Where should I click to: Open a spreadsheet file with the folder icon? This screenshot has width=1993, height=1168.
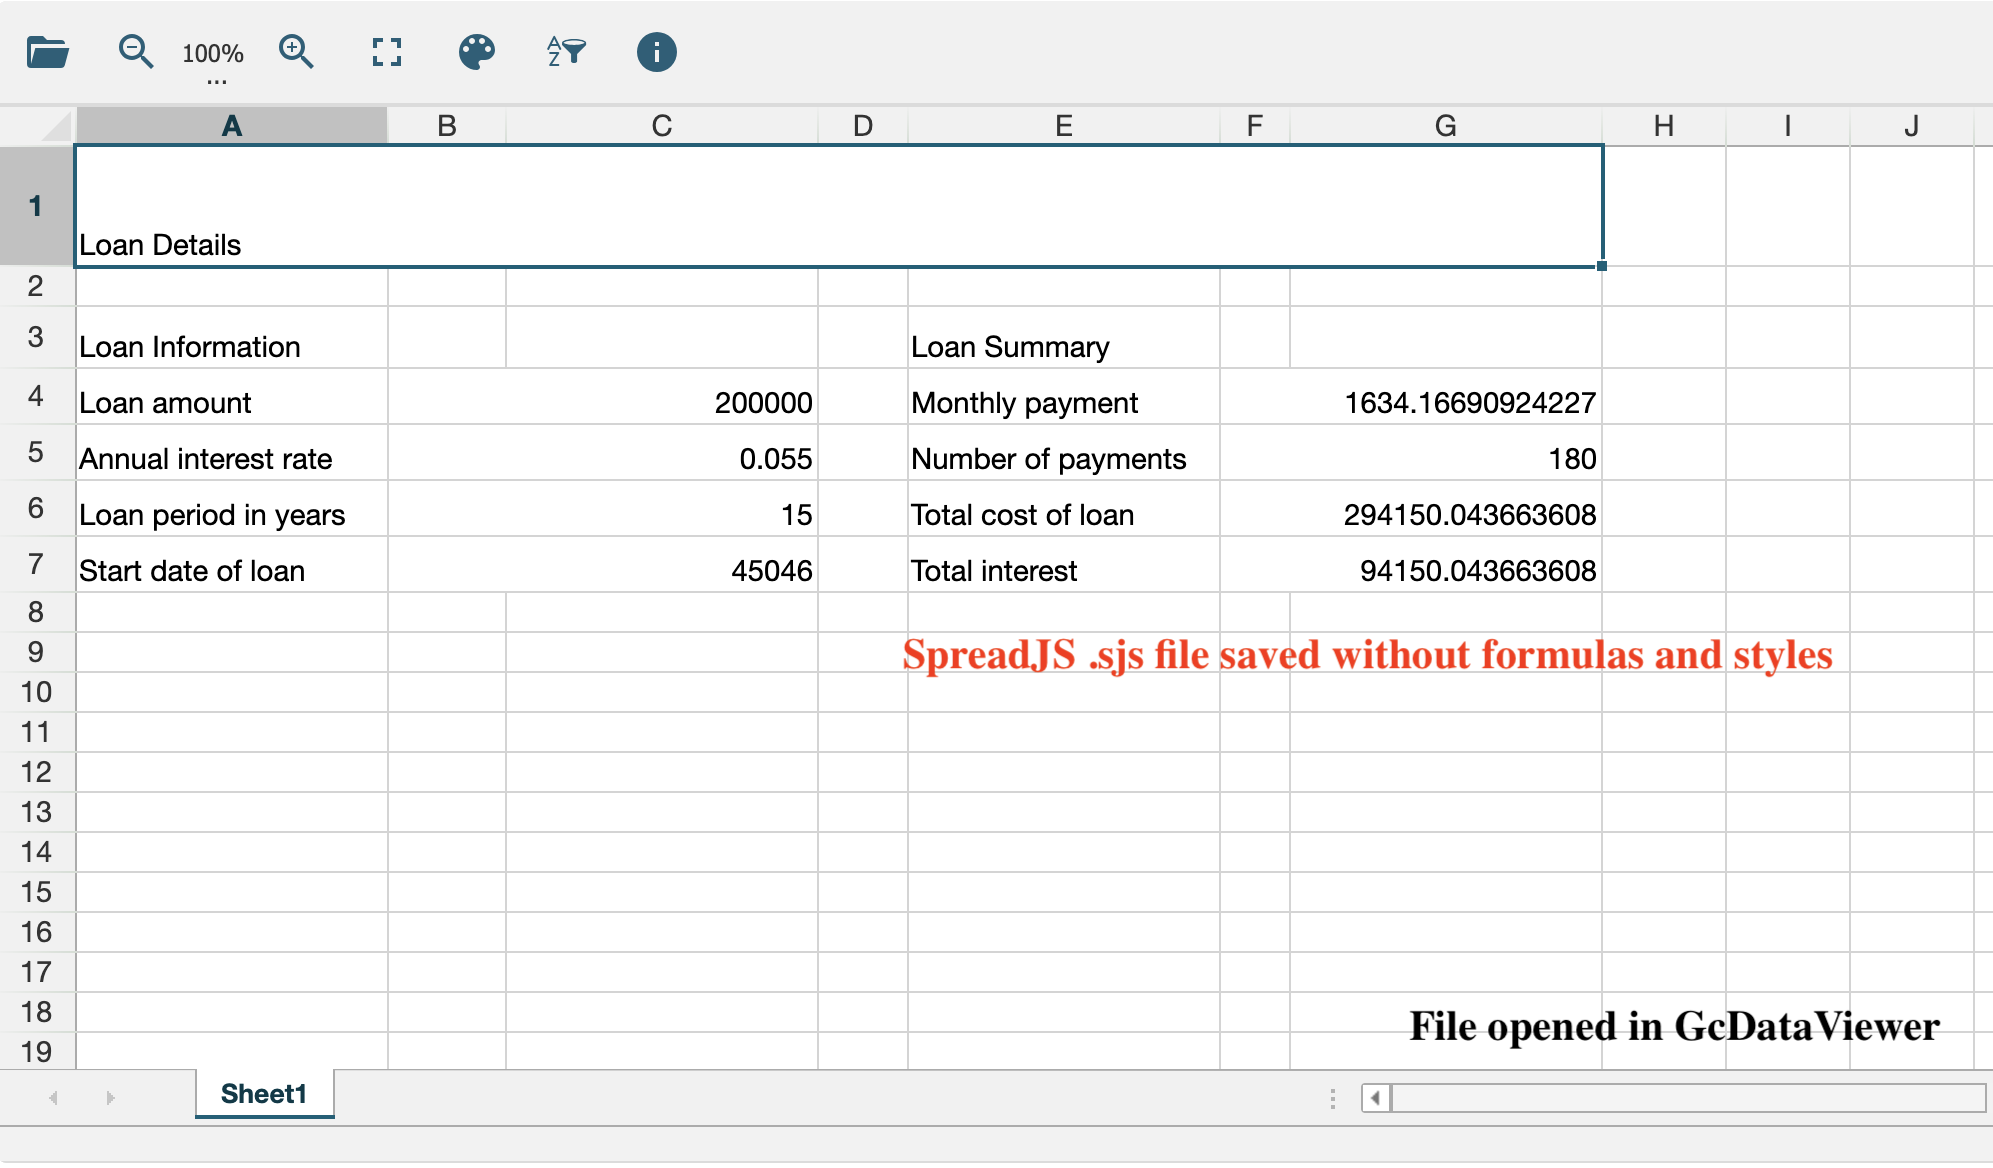(x=45, y=52)
